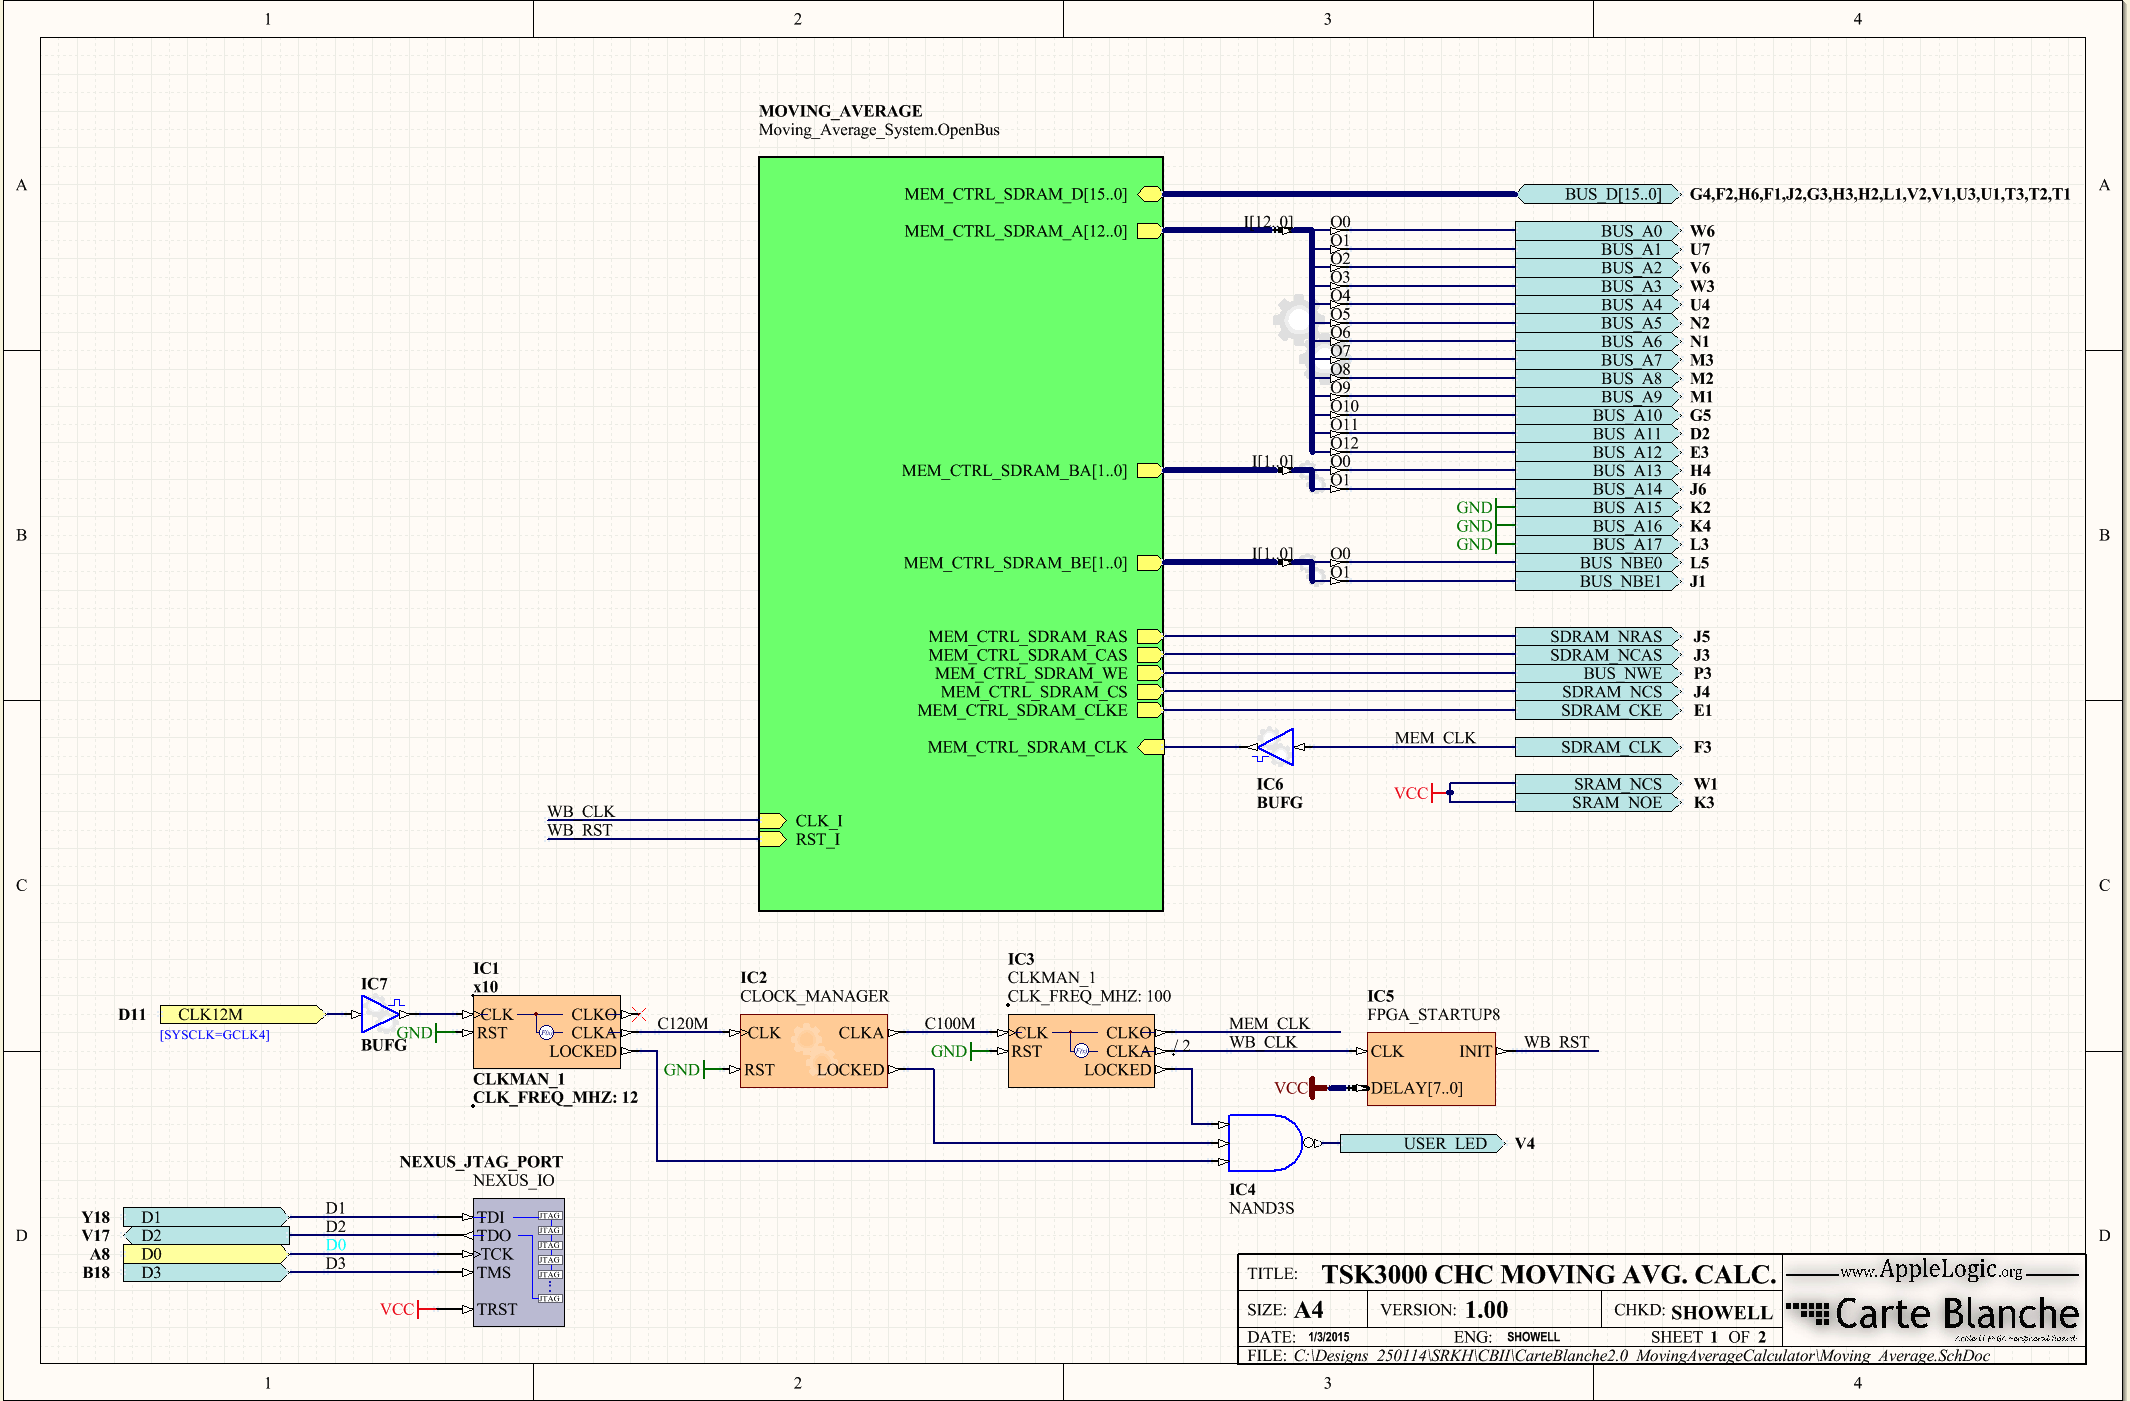Select the BUS_D[15..0] bus port
Image resolution: width=2130 pixels, height=1401 pixels.
1598,194
